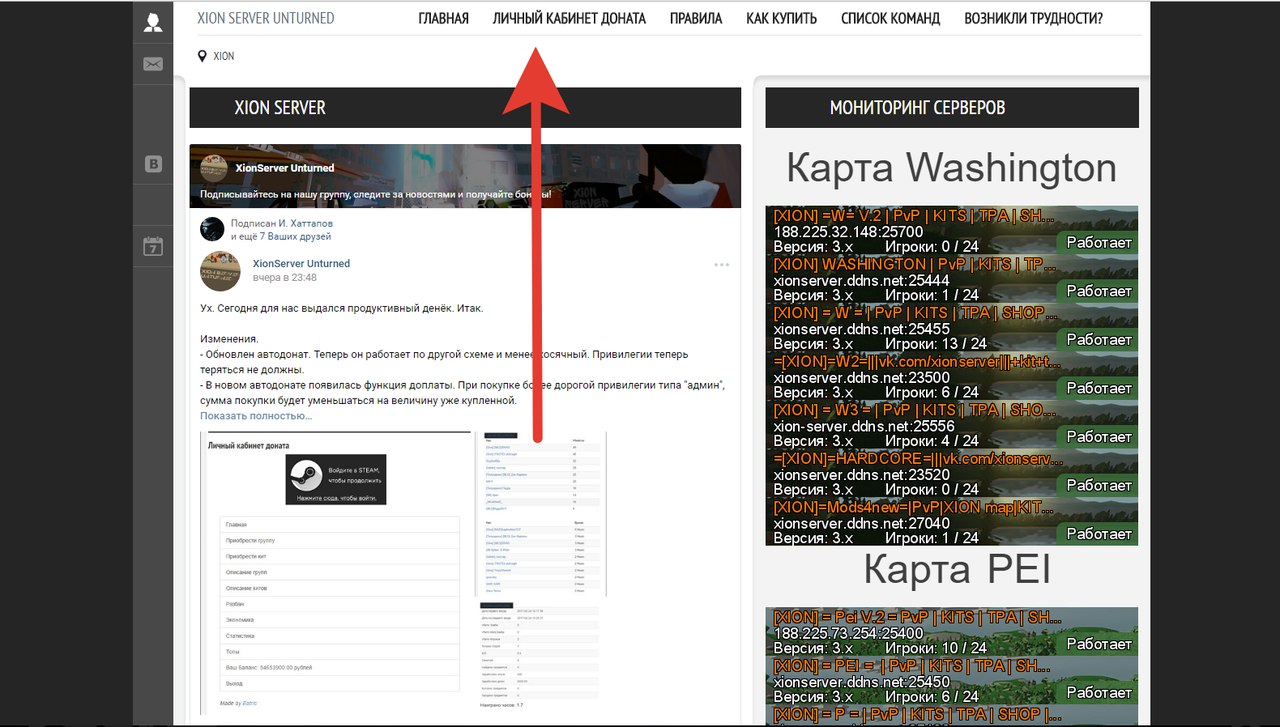Click the Карта PEI heading
The width and height of the screenshot is (1280, 727).
(957, 571)
